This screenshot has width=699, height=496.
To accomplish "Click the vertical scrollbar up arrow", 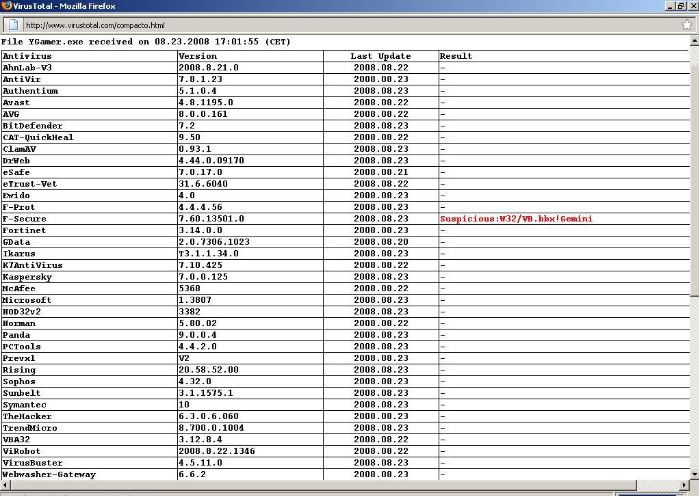I will point(695,41).
